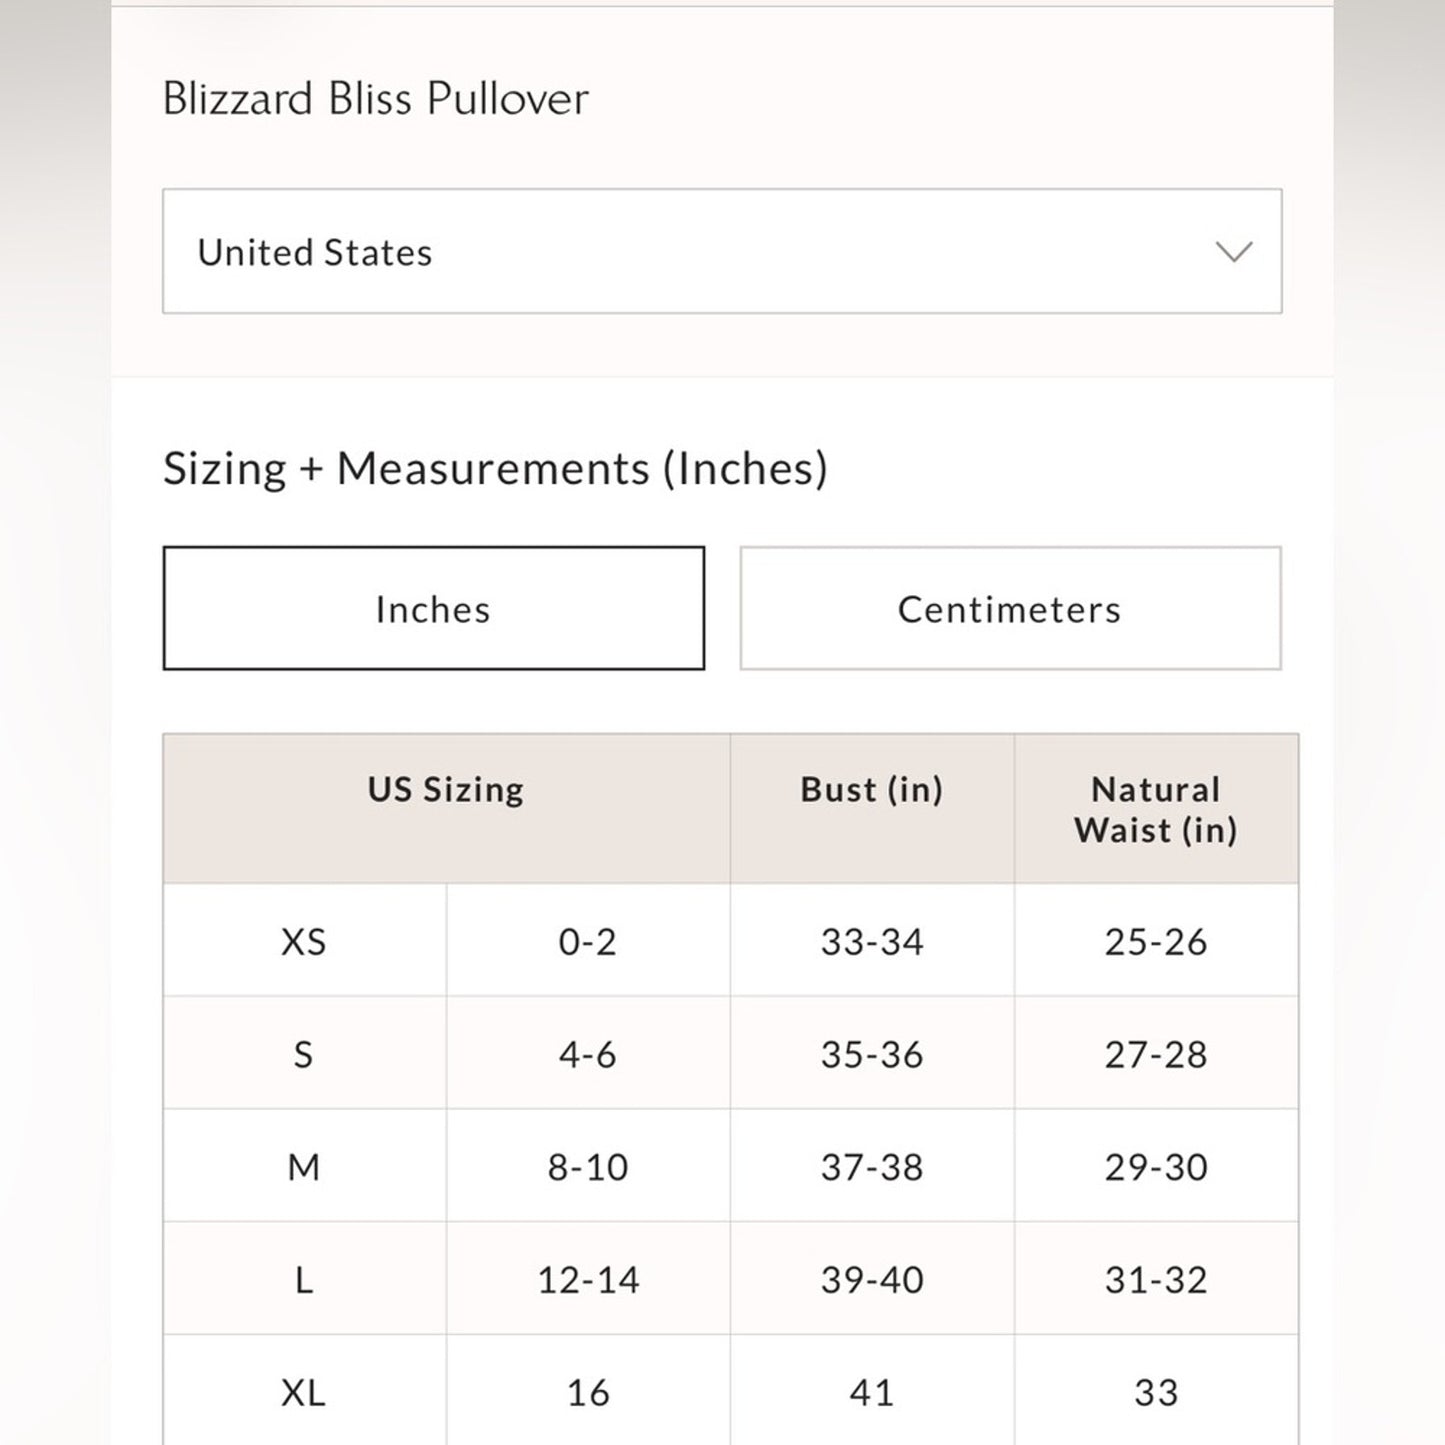This screenshot has height=1445, width=1445.
Task: Click the 33-34 bust measurement cell
Action: [872, 941]
